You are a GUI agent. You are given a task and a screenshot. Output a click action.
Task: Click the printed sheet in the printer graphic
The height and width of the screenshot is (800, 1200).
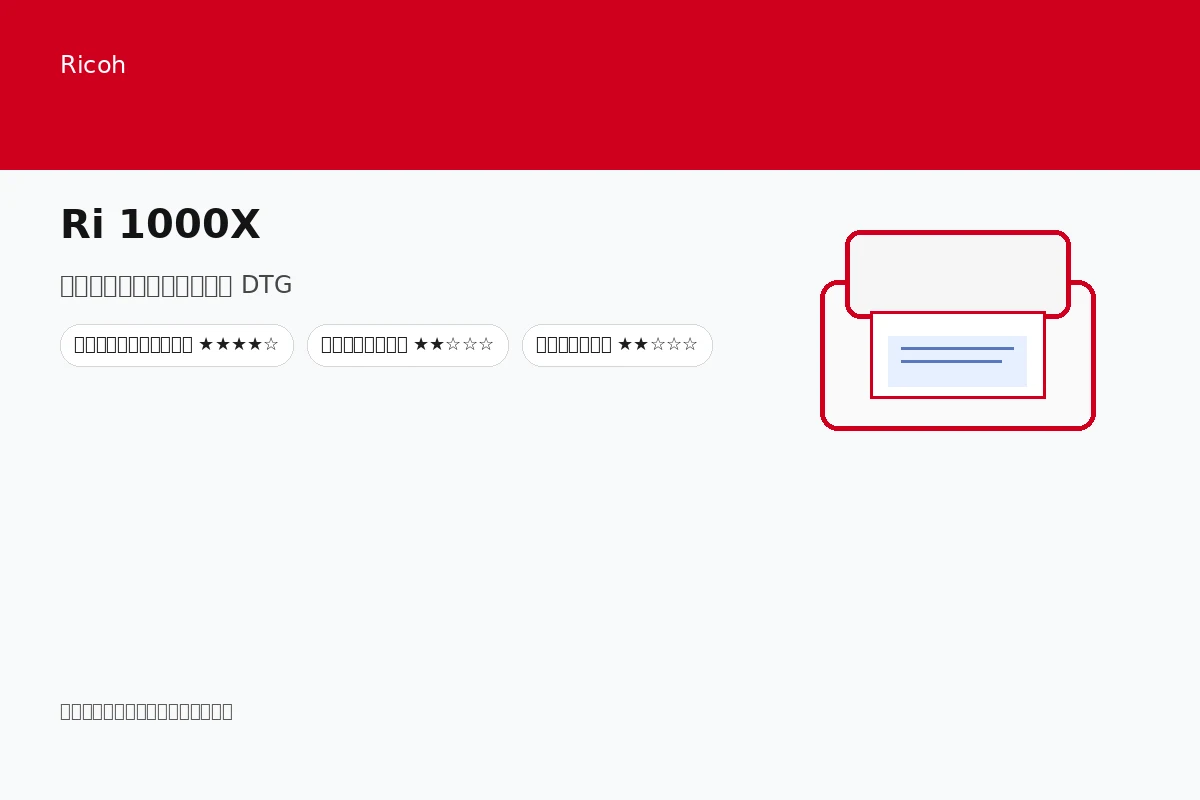(x=958, y=355)
